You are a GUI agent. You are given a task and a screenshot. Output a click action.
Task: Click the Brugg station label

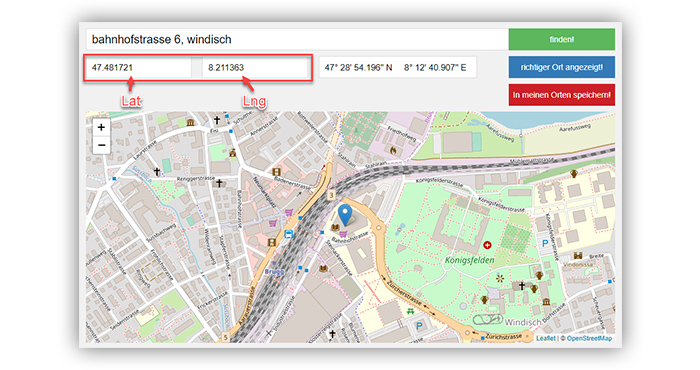pos(274,271)
